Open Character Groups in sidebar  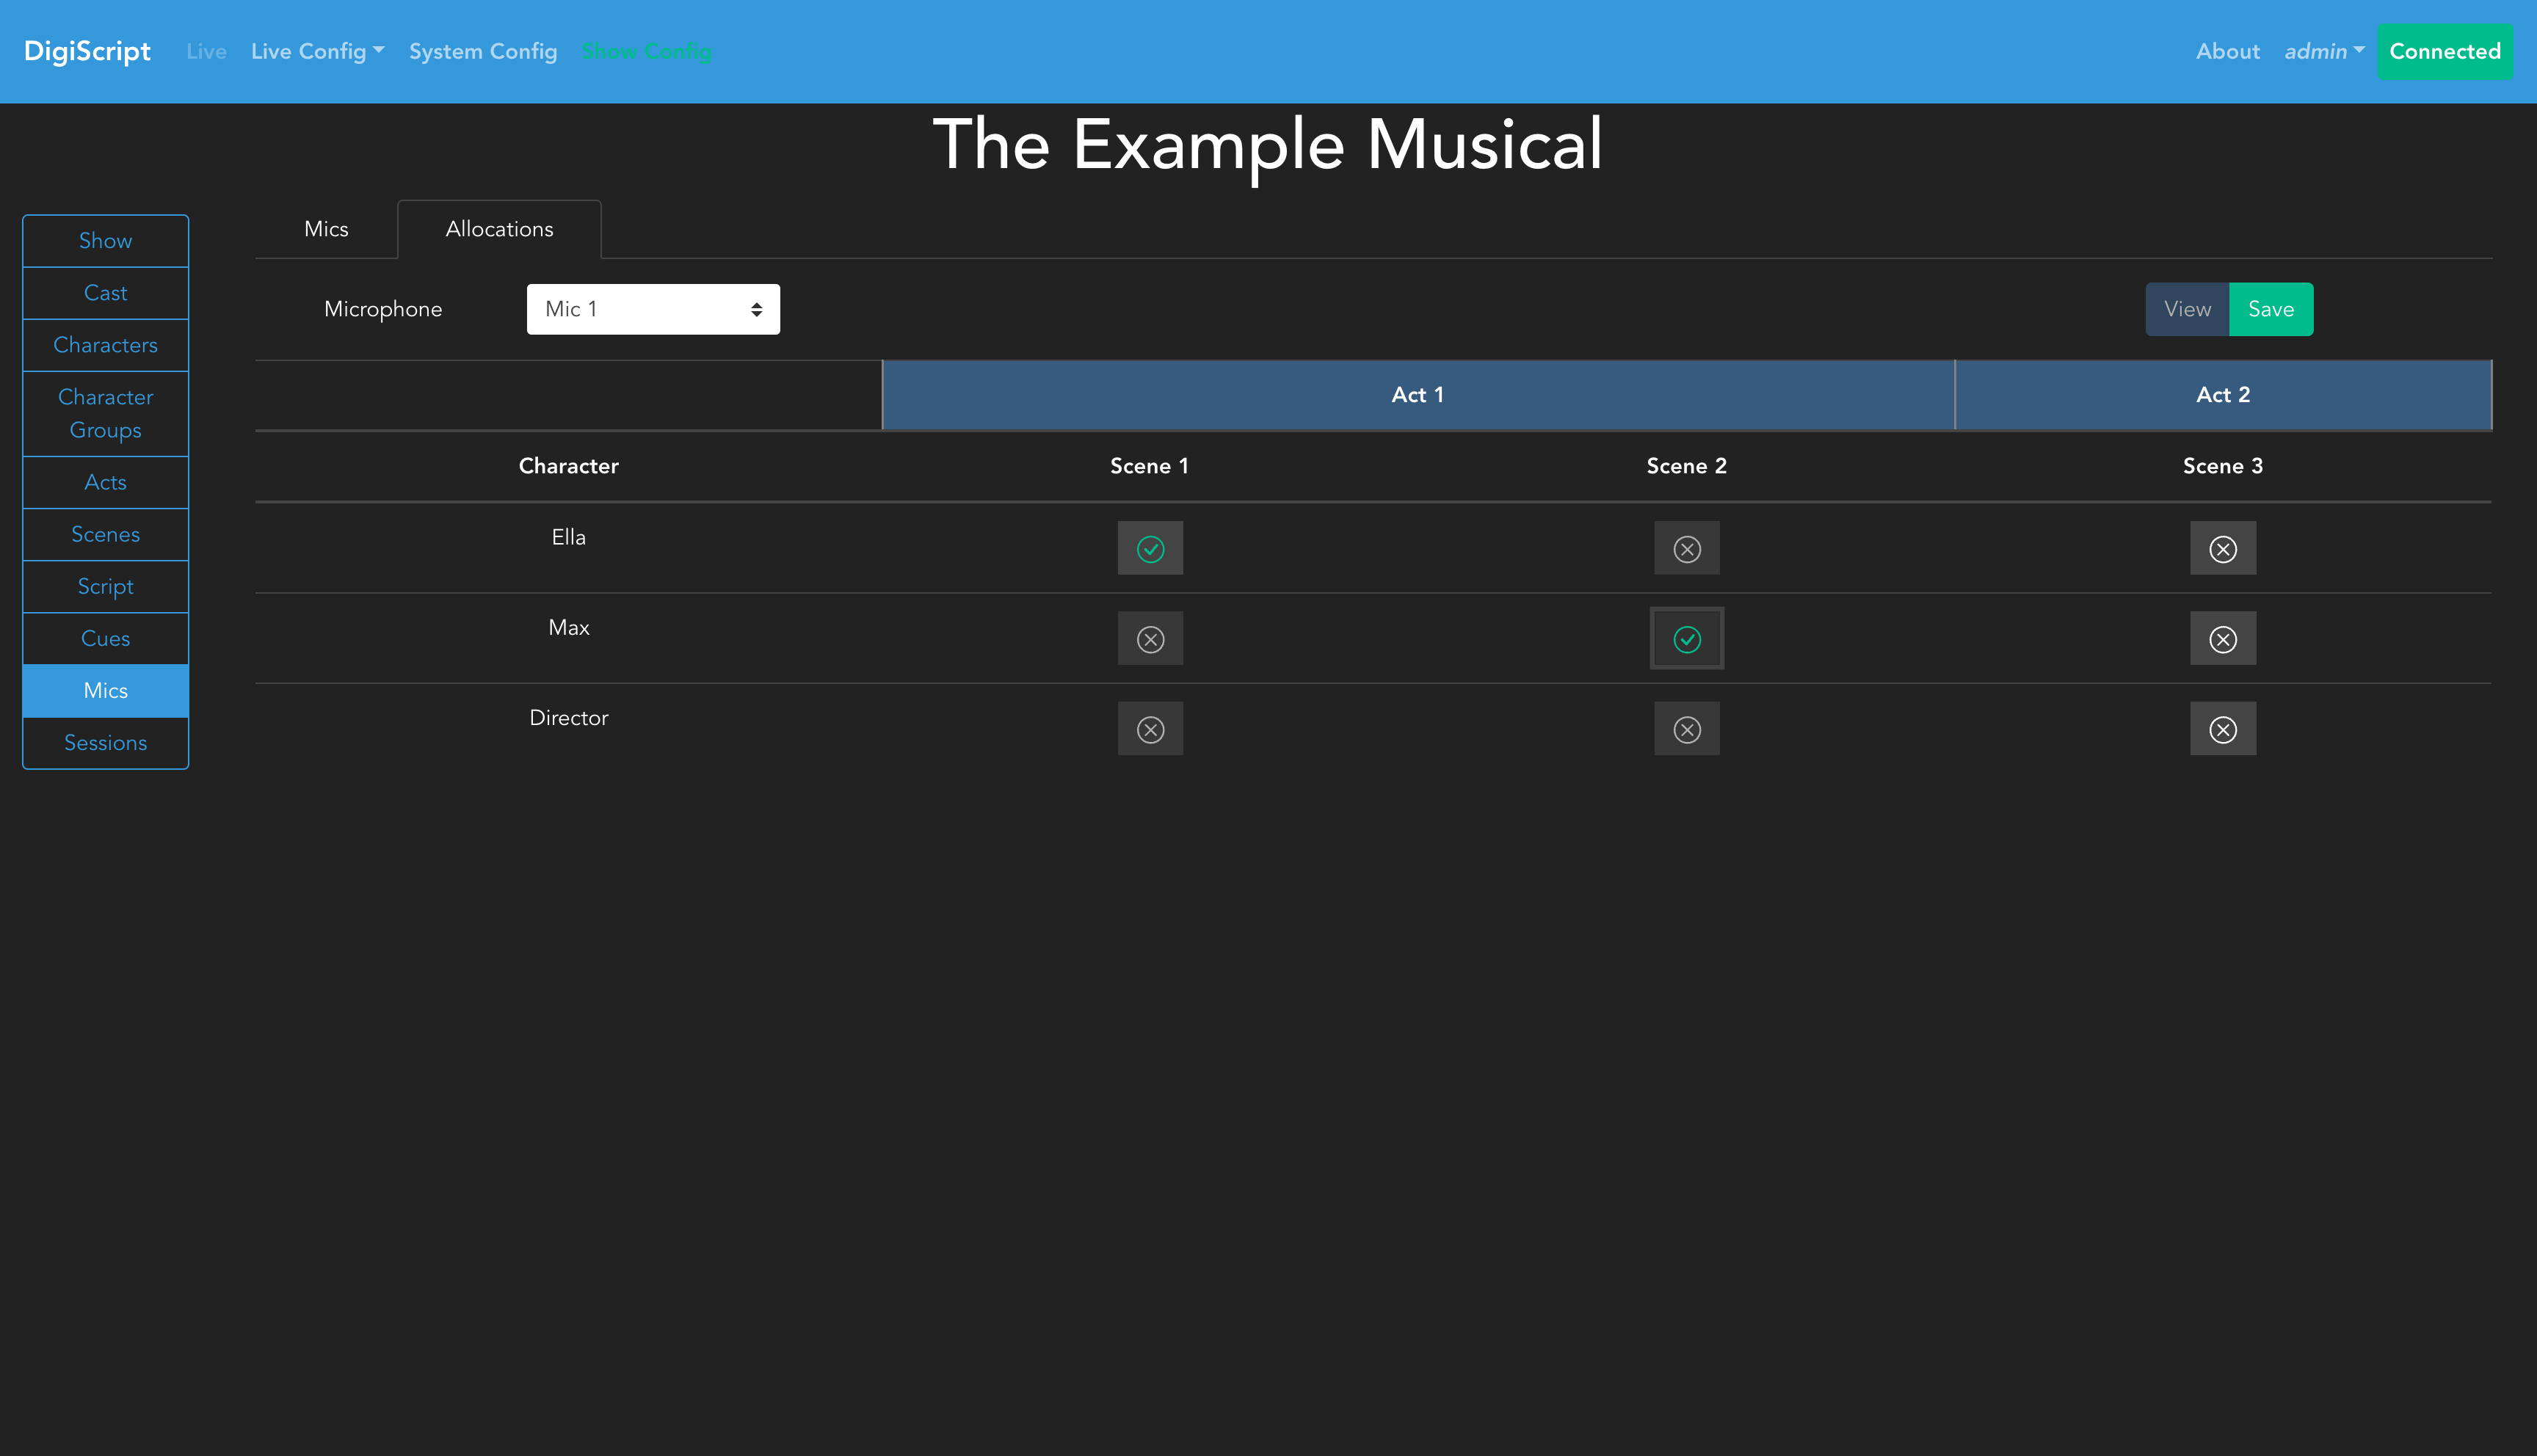(x=105, y=413)
